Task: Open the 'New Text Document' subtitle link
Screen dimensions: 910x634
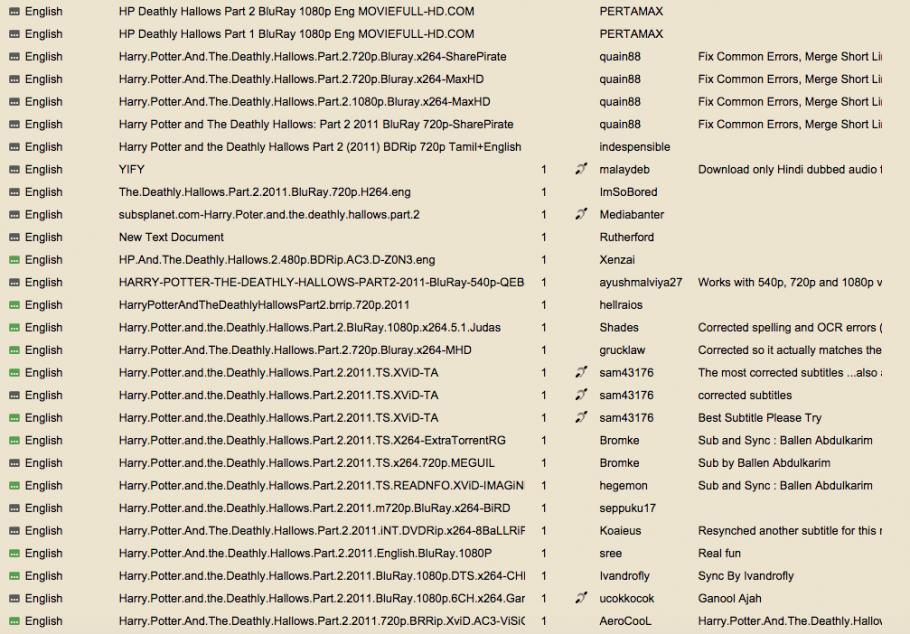Action: (x=171, y=237)
